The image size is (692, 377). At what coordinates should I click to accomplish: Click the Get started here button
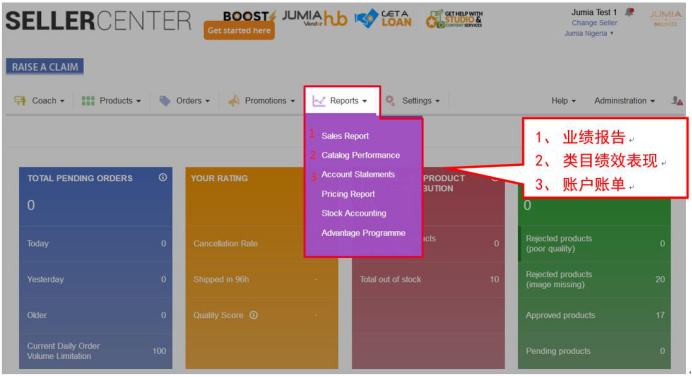(239, 30)
